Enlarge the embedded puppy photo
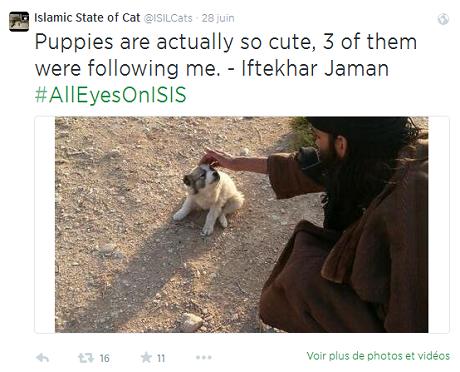Image resolution: width=460 pixels, height=372 pixels. tap(242, 224)
